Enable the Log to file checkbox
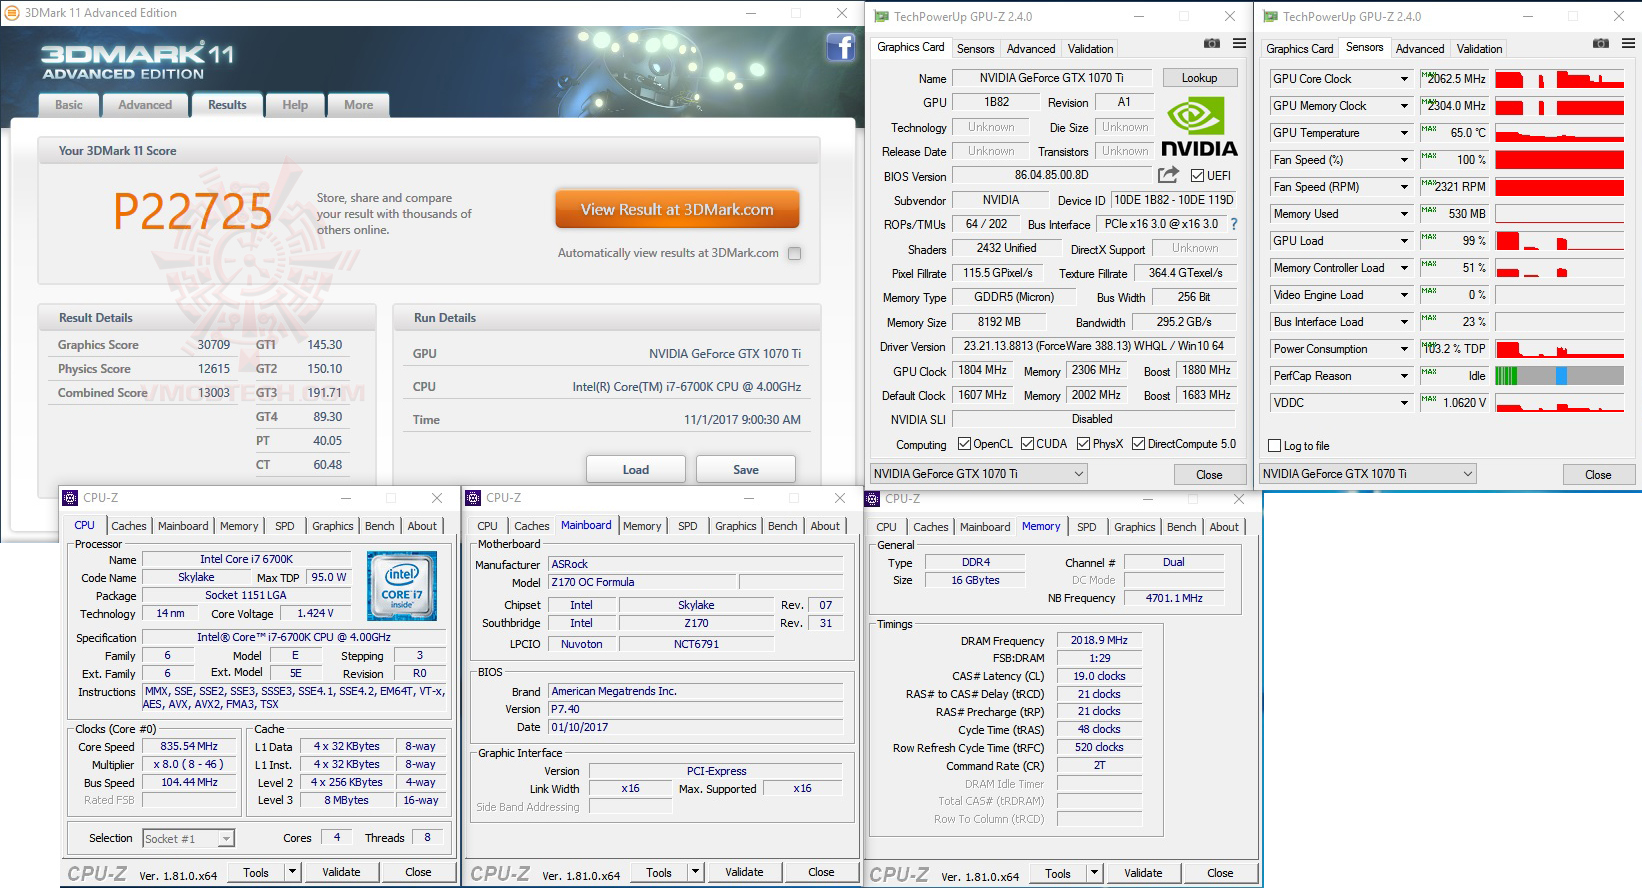The width and height of the screenshot is (1642, 888). (x=1274, y=446)
